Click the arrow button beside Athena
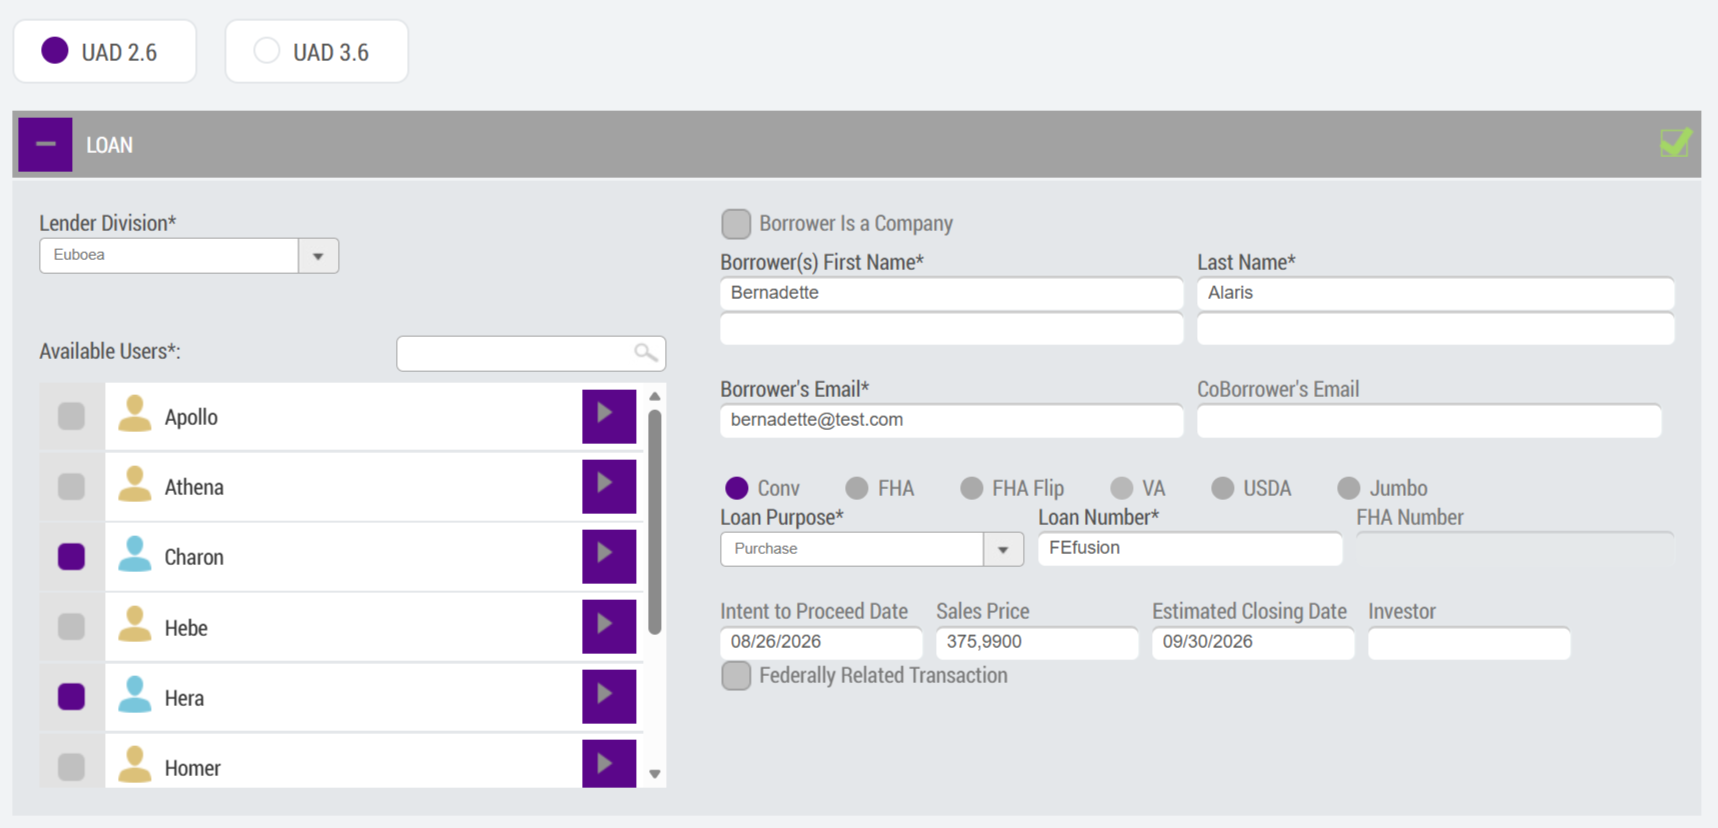The height and width of the screenshot is (828, 1718). click(609, 486)
